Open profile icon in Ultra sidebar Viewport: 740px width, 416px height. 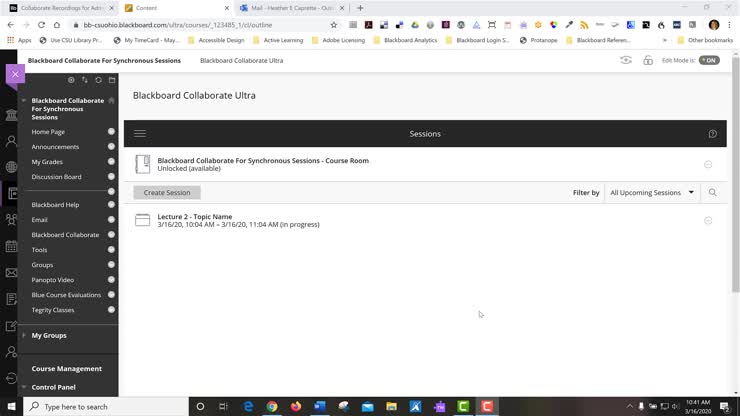click(11, 141)
